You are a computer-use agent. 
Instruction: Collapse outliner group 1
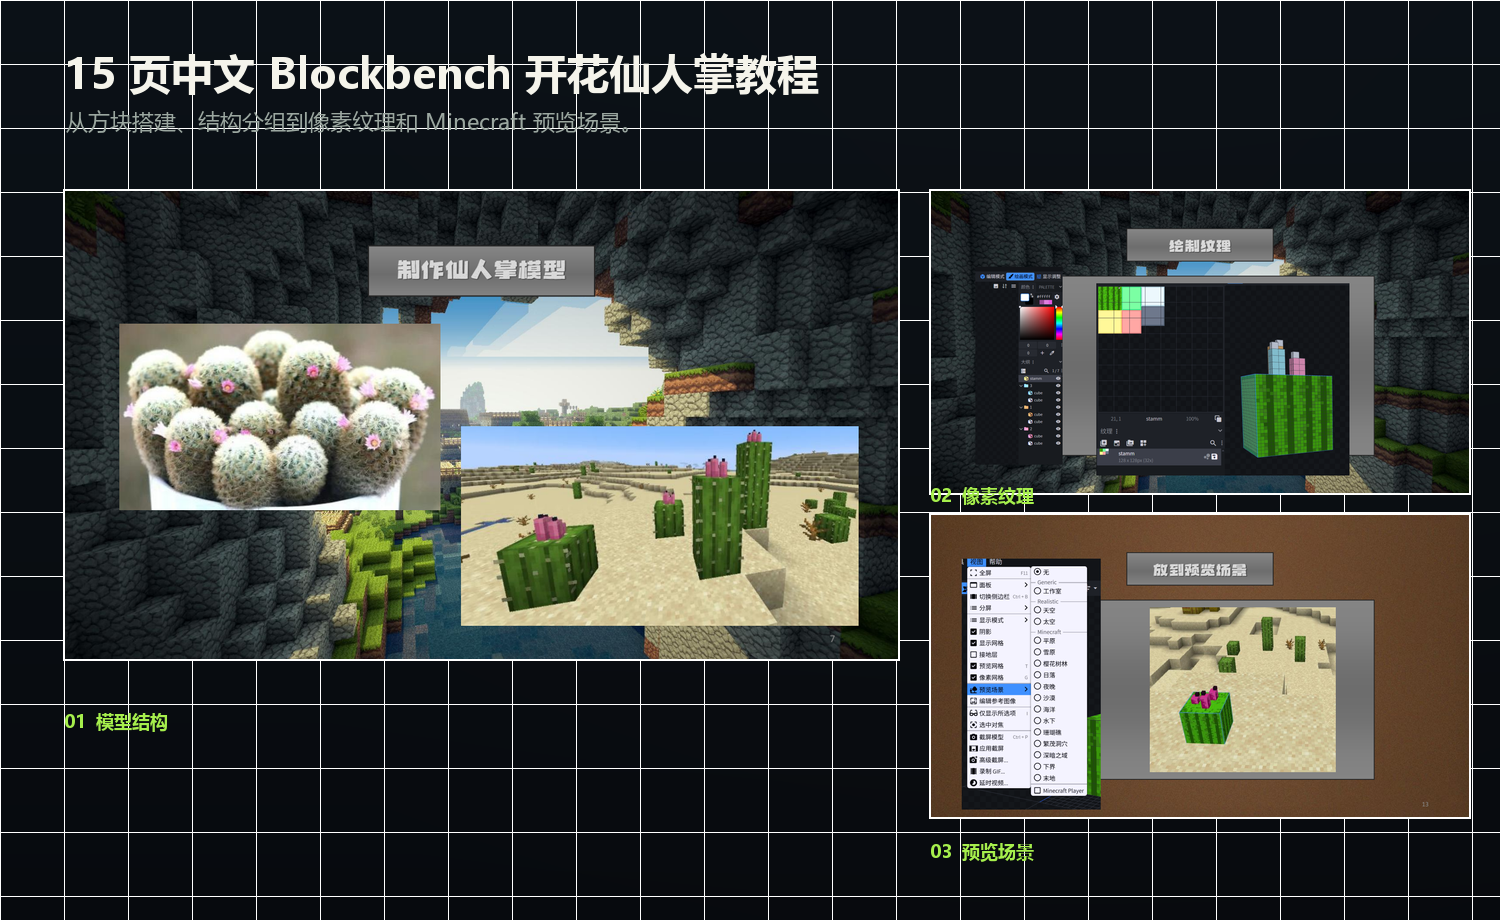coord(1021,407)
